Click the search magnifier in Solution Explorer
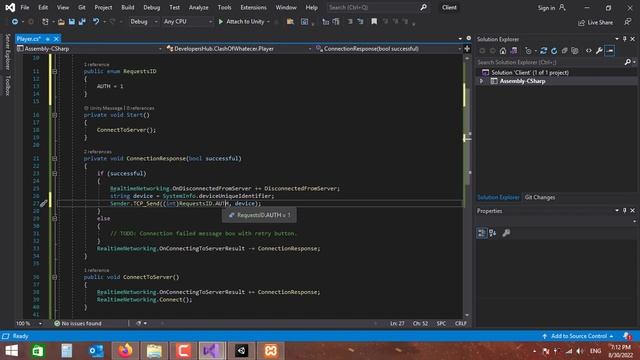640x360 pixels. [627, 62]
